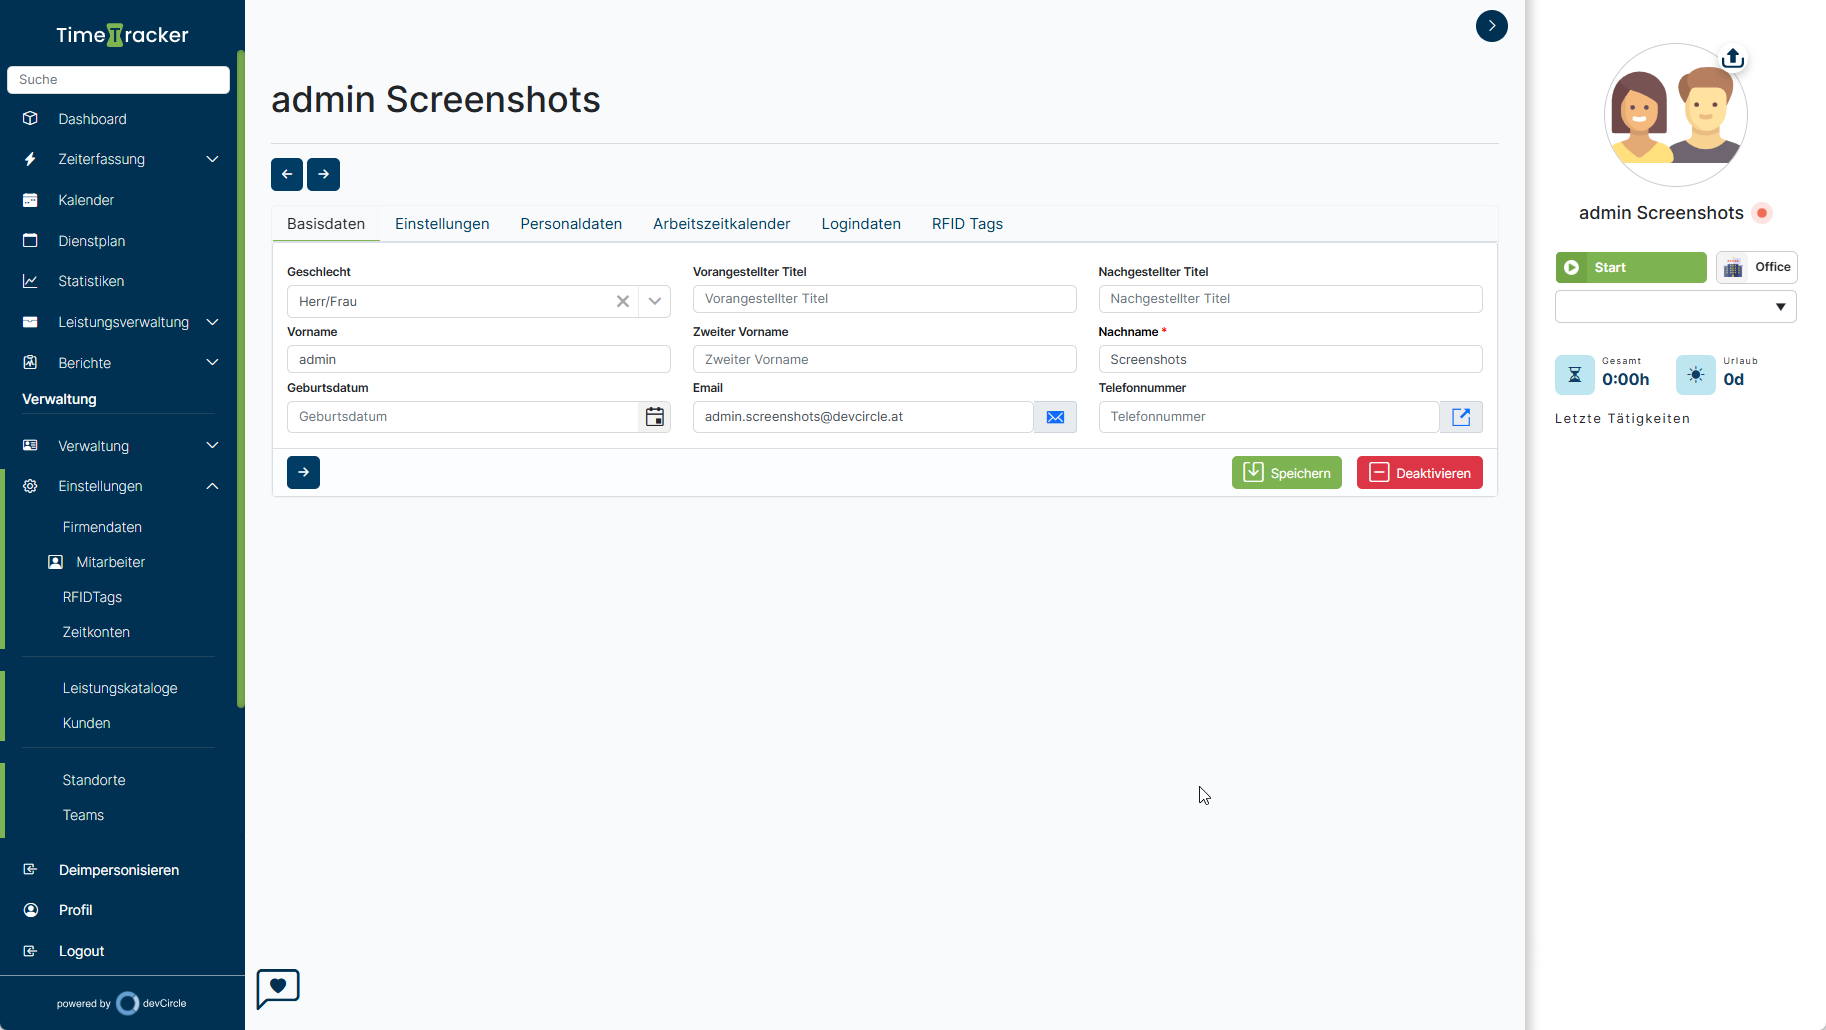1826x1030 pixels.
Task: Click the email envelope icon
Action: [x=1055, y=417]
